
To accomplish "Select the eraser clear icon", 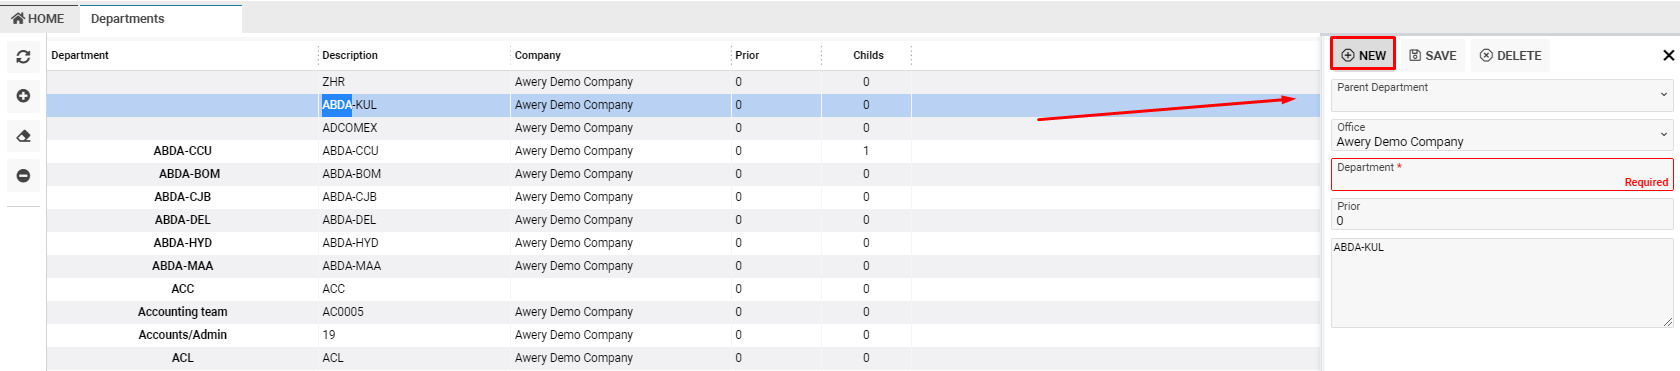I will tap(23, 136).
